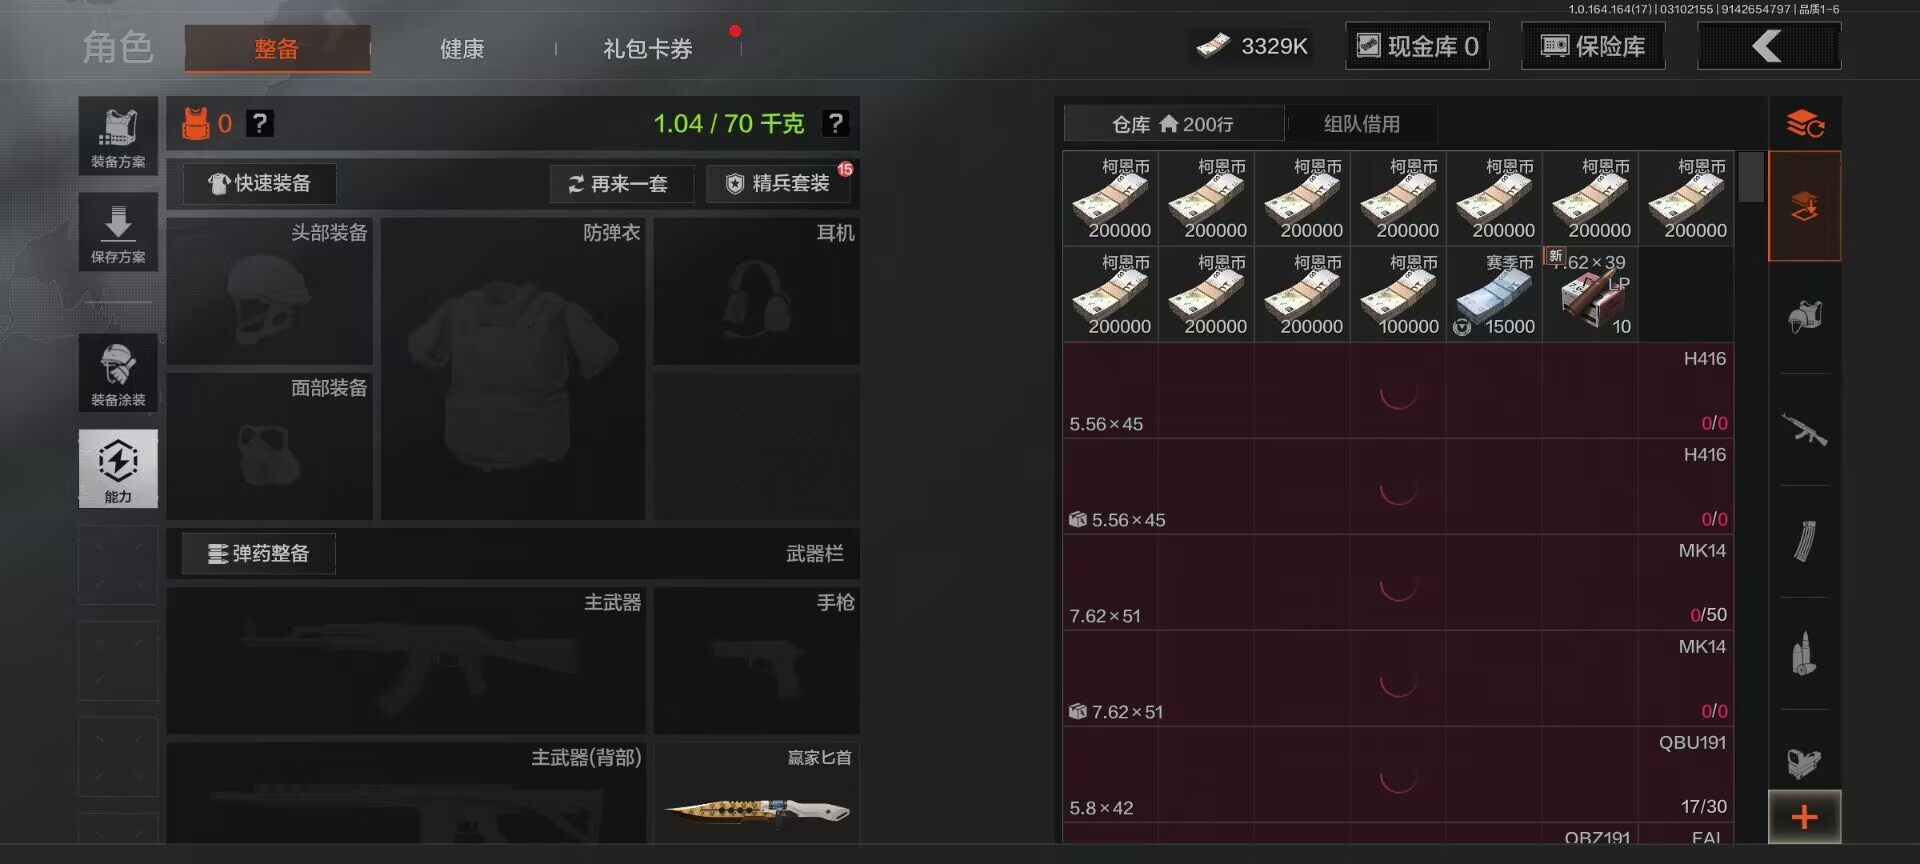Click the warehouse scrollbar handle

point(1751,177)
